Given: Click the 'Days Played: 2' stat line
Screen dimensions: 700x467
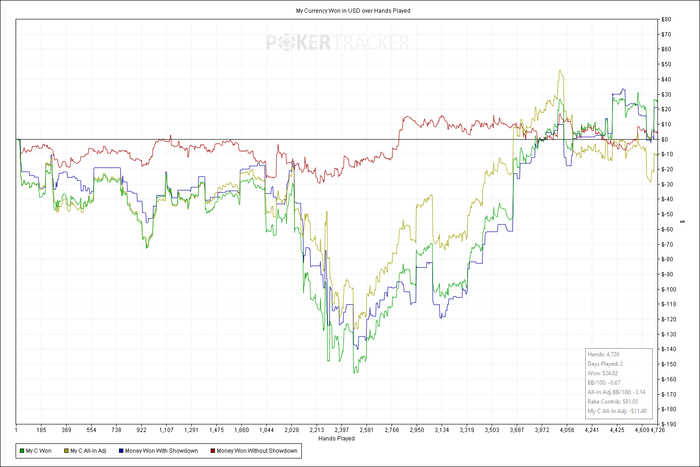Looking at the screenshot, I should point(605,363).
